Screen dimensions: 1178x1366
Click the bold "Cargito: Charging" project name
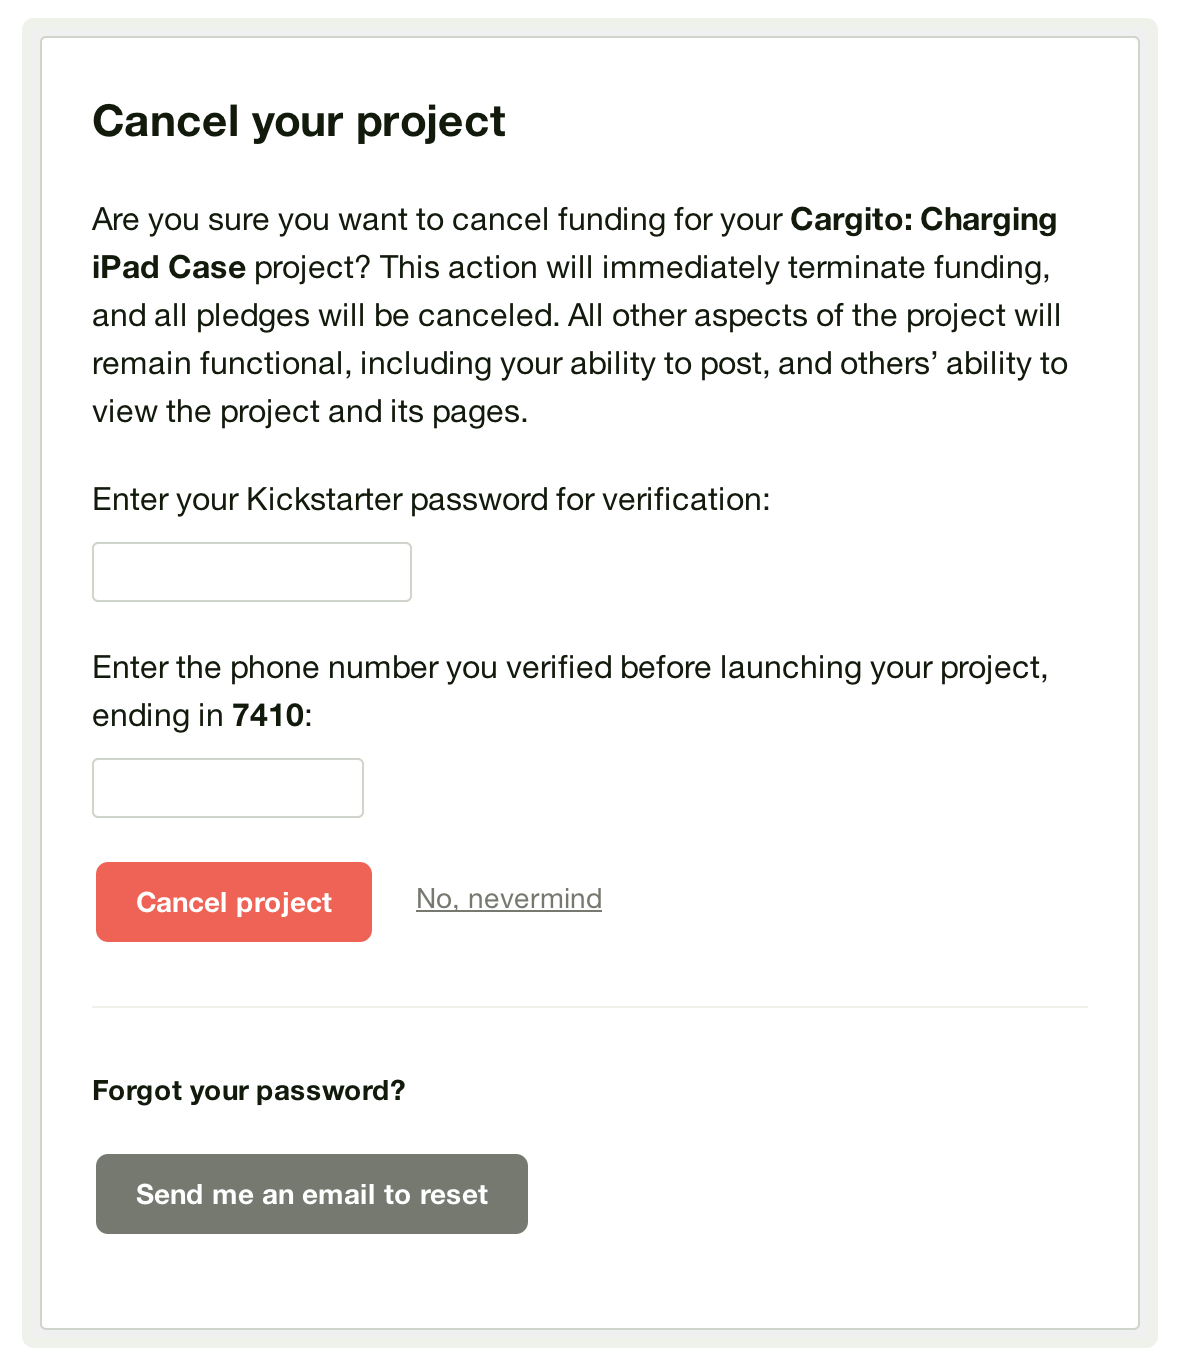pos(923,219)
